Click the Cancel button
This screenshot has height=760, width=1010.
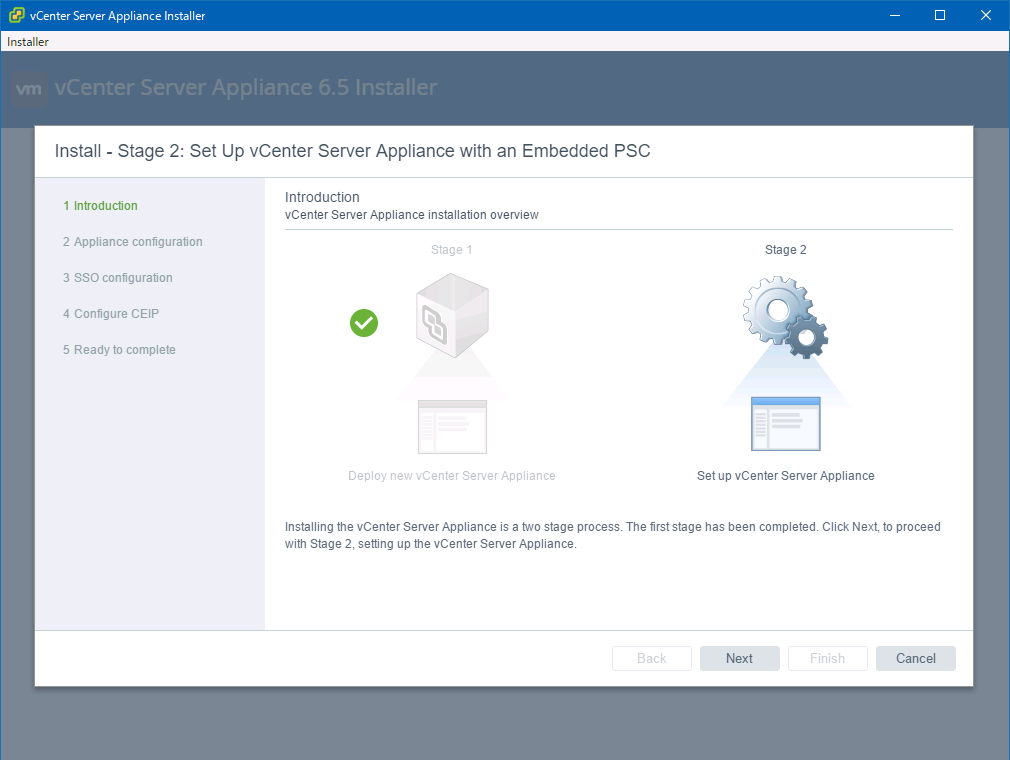pyautogui.click(x=915, y=658)
